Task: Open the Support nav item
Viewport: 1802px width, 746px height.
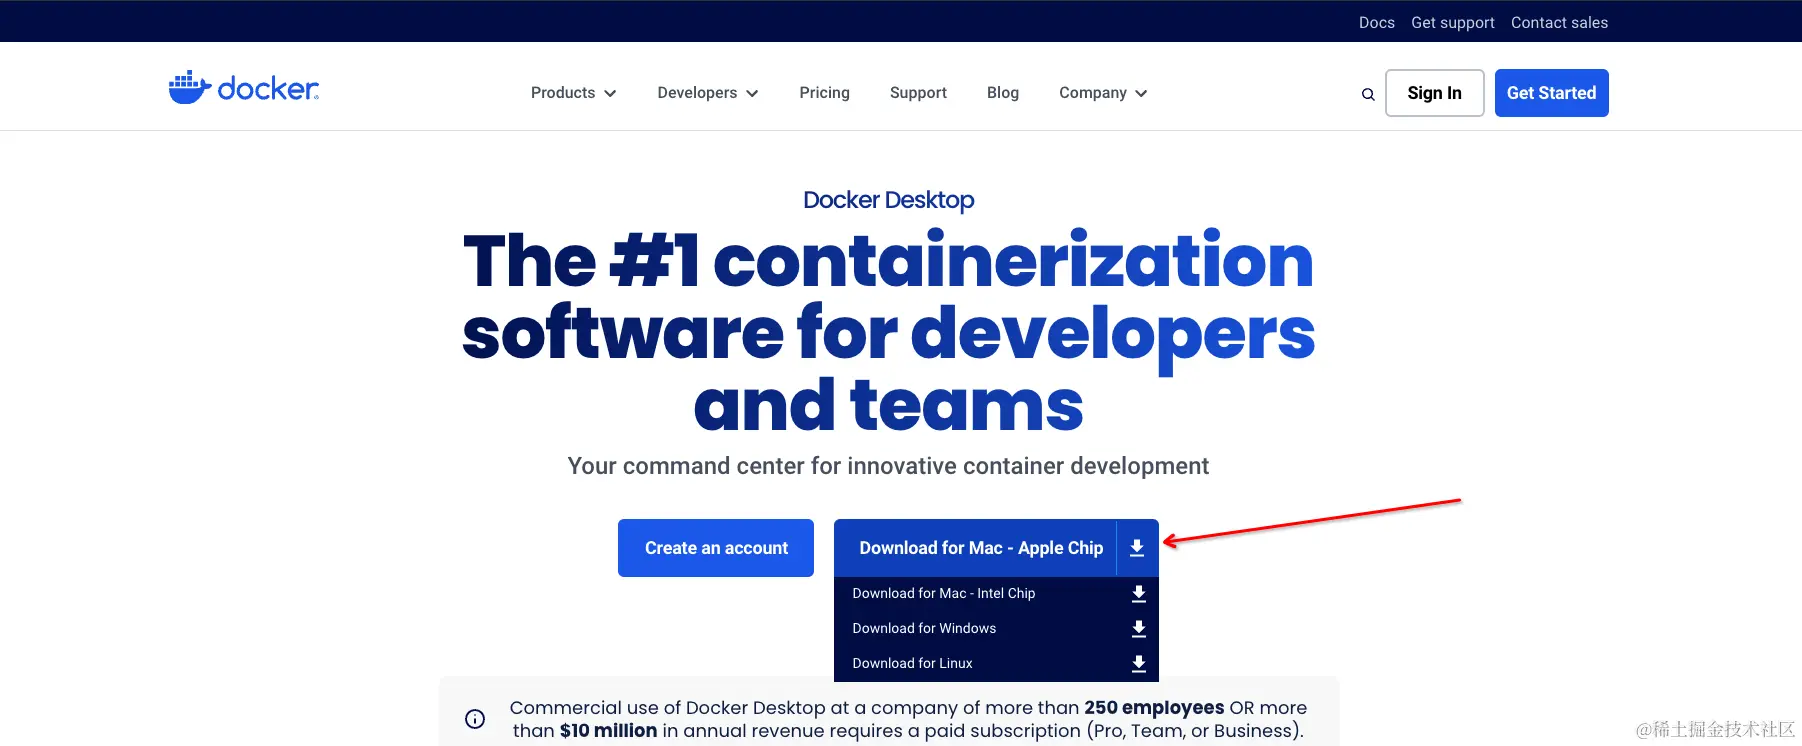Action: tap(918, 93)
